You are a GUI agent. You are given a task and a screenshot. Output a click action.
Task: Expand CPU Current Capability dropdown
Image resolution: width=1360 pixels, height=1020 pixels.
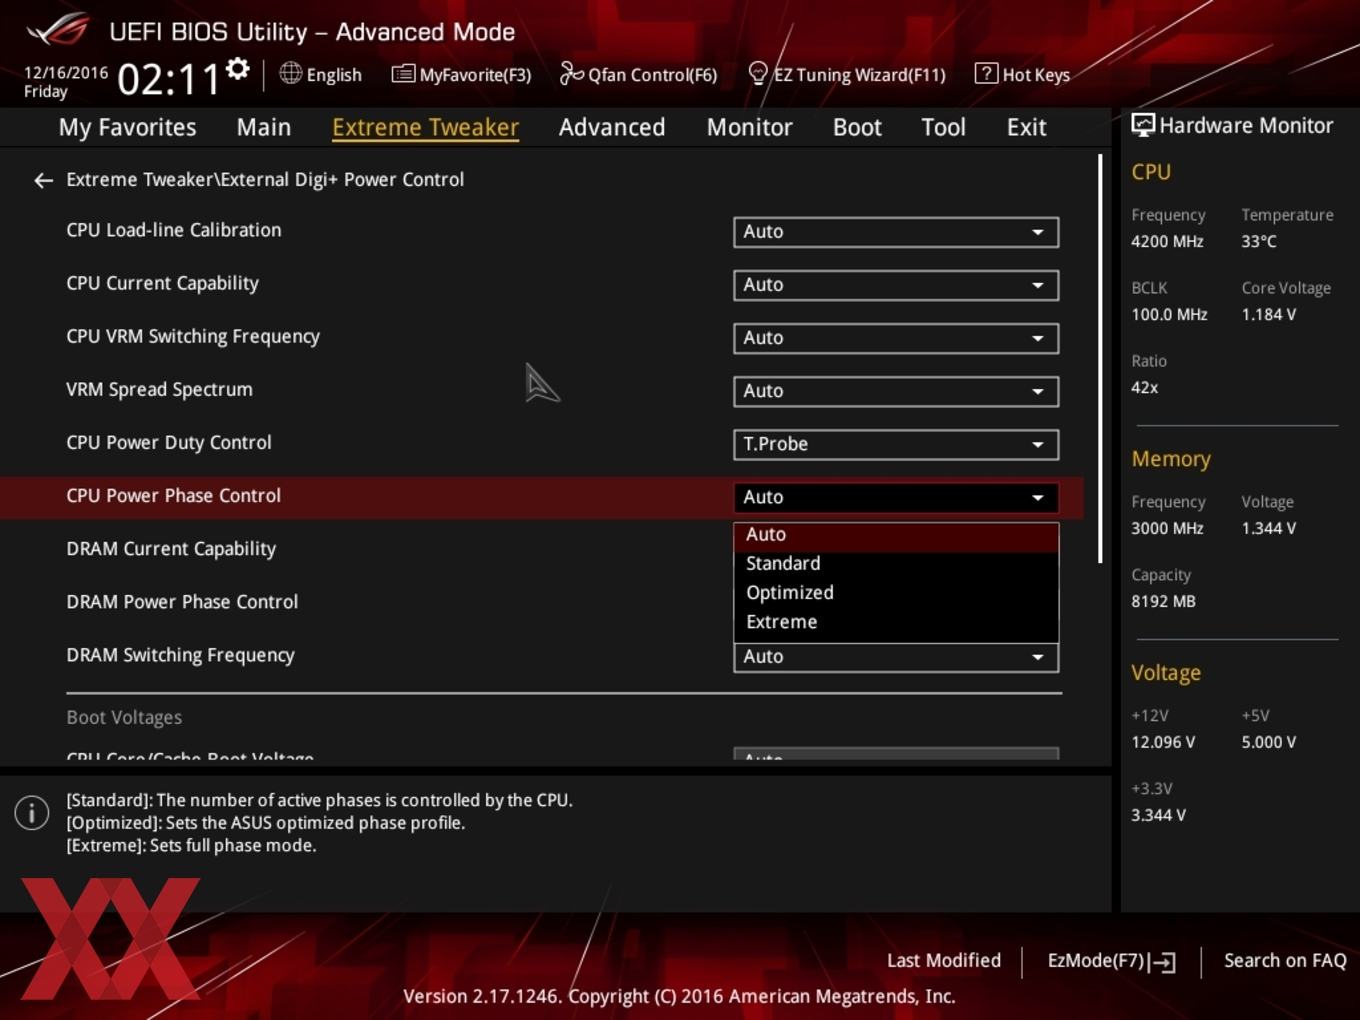(896, 285)
